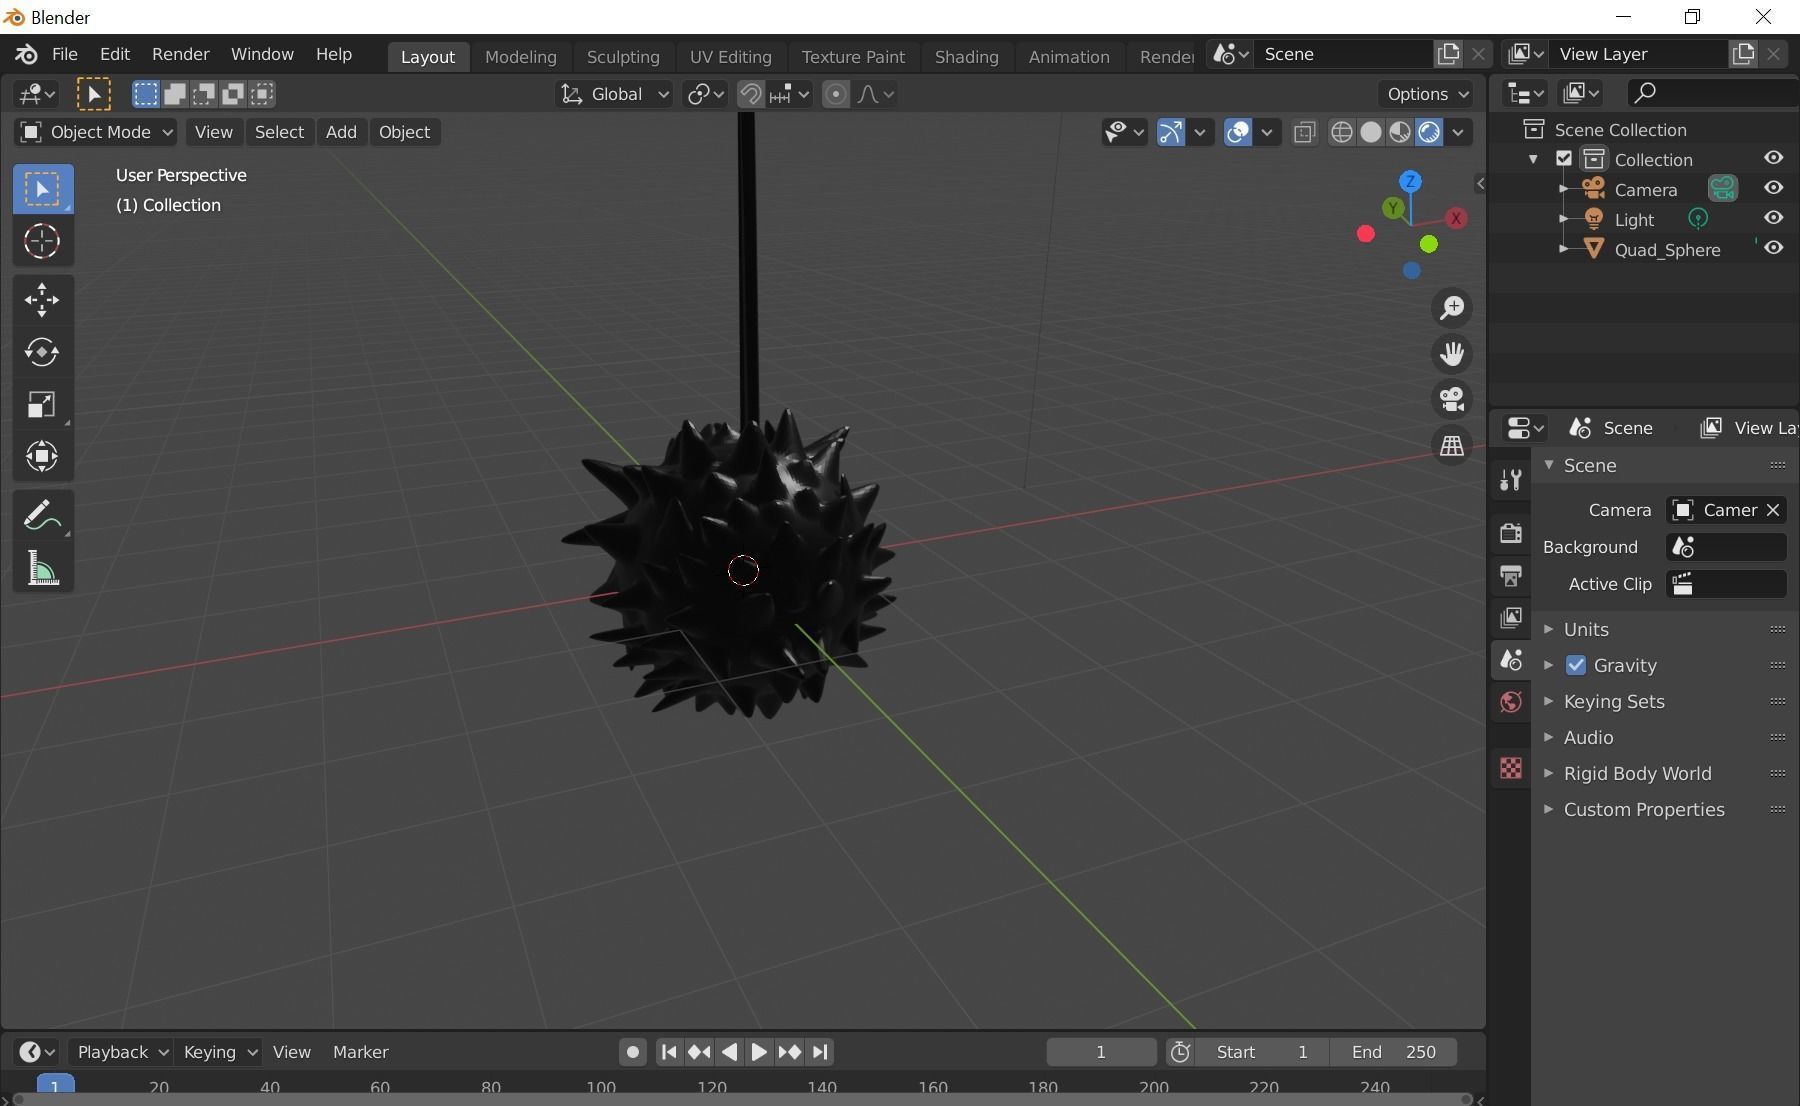
Task: Hide the Light in the outliner
Action: (1774, 218)
